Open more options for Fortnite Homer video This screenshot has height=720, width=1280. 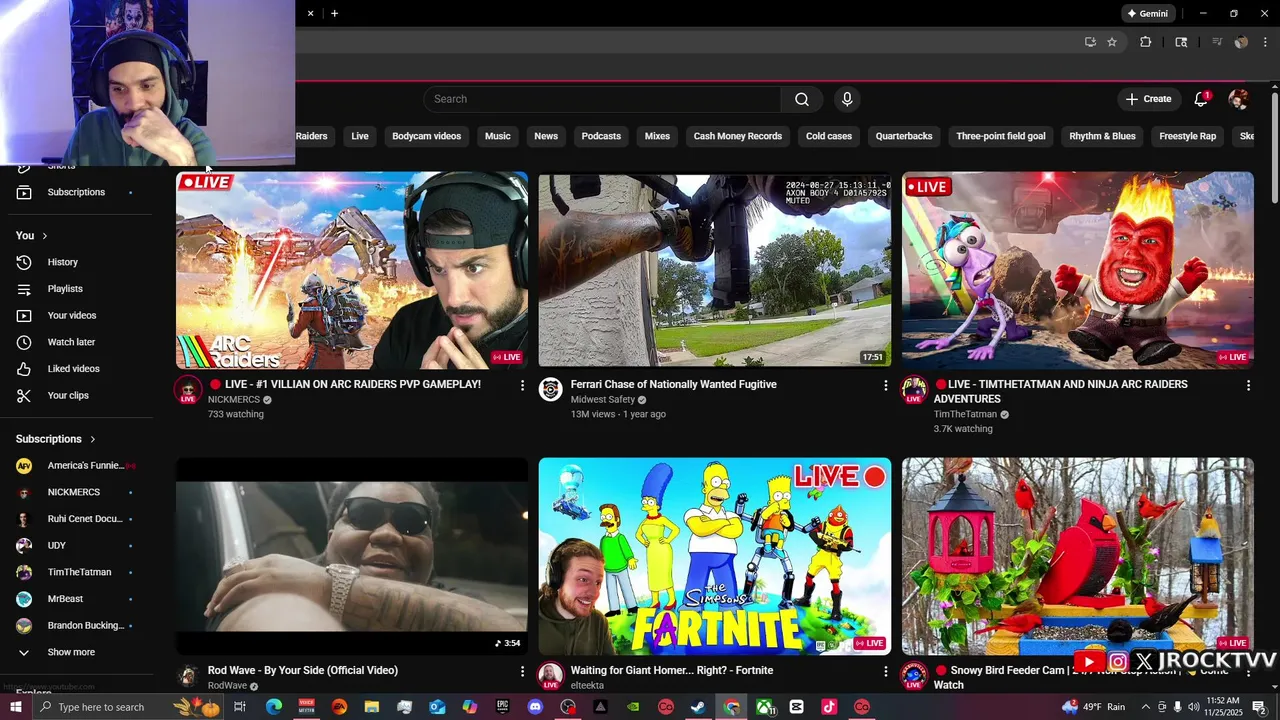885,671
